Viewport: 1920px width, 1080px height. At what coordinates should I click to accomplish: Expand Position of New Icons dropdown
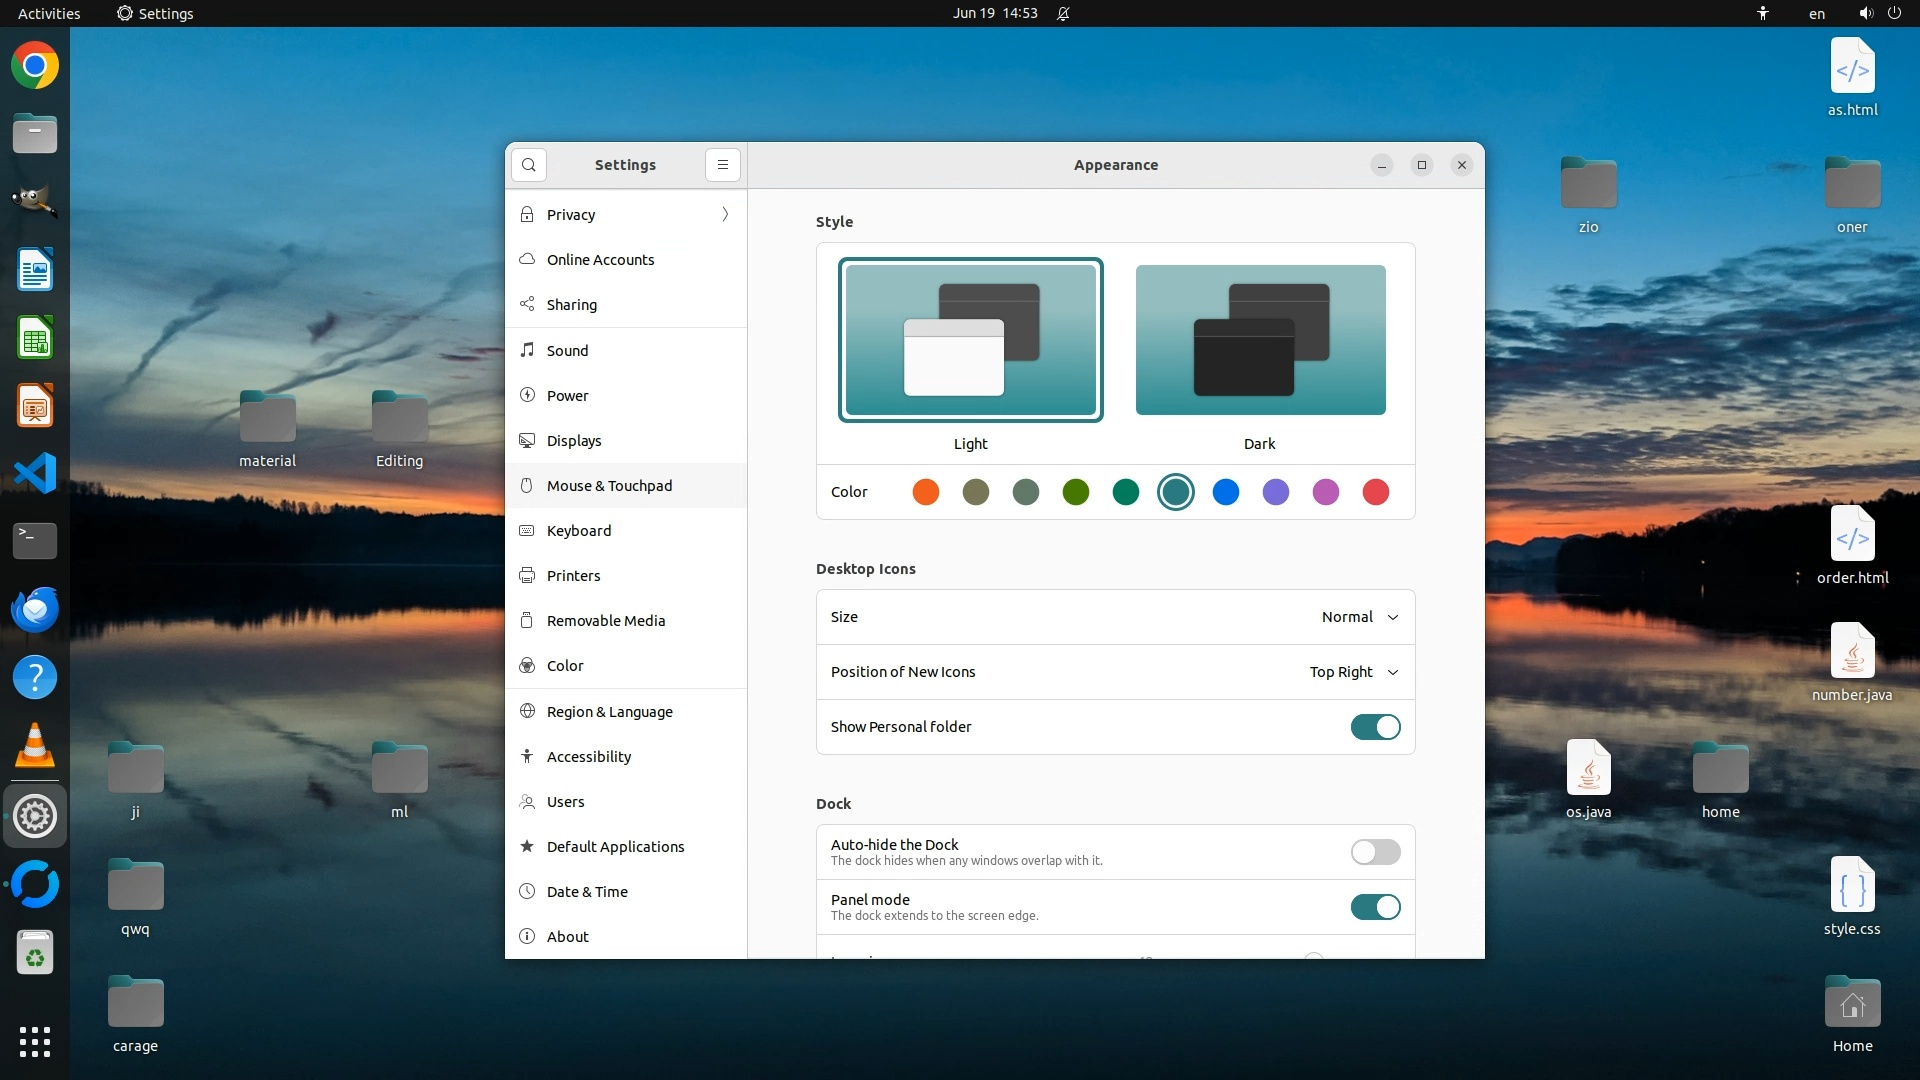click(x=1353, y=672)
